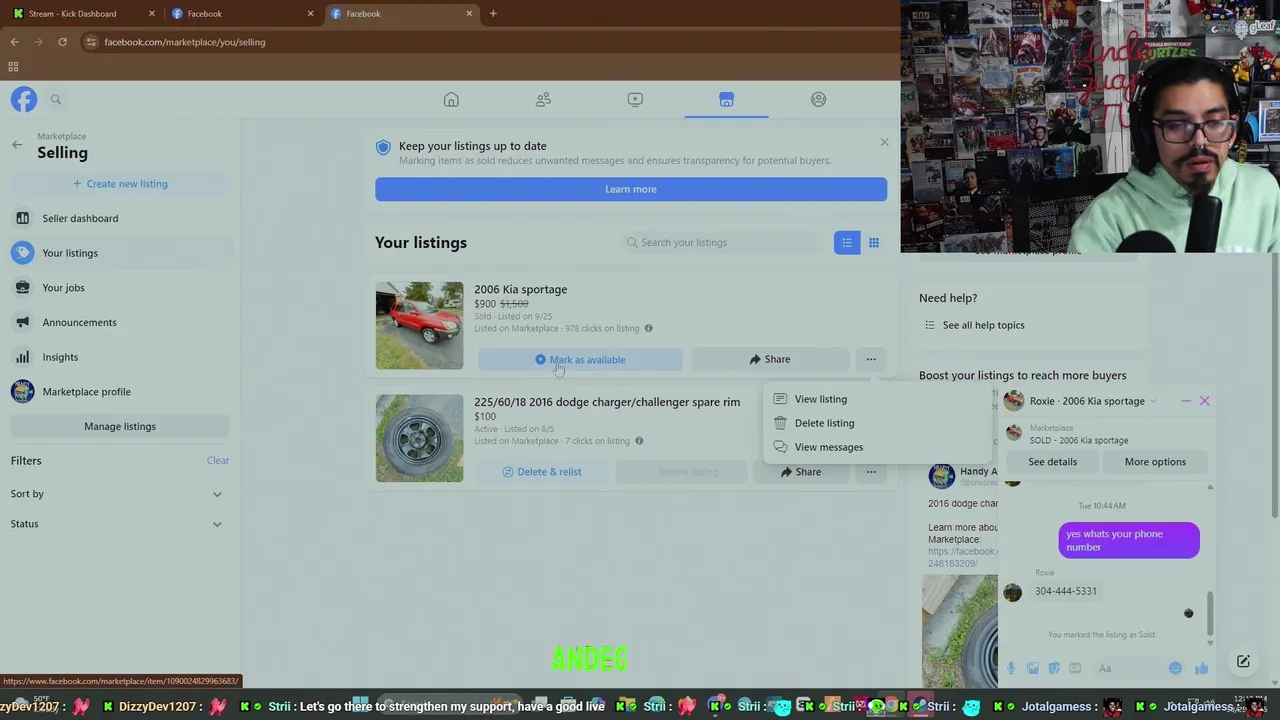The height and width of the screenshot is (720, 1280).
Task: Expand the Sort by filter
Action: point(217,494)
